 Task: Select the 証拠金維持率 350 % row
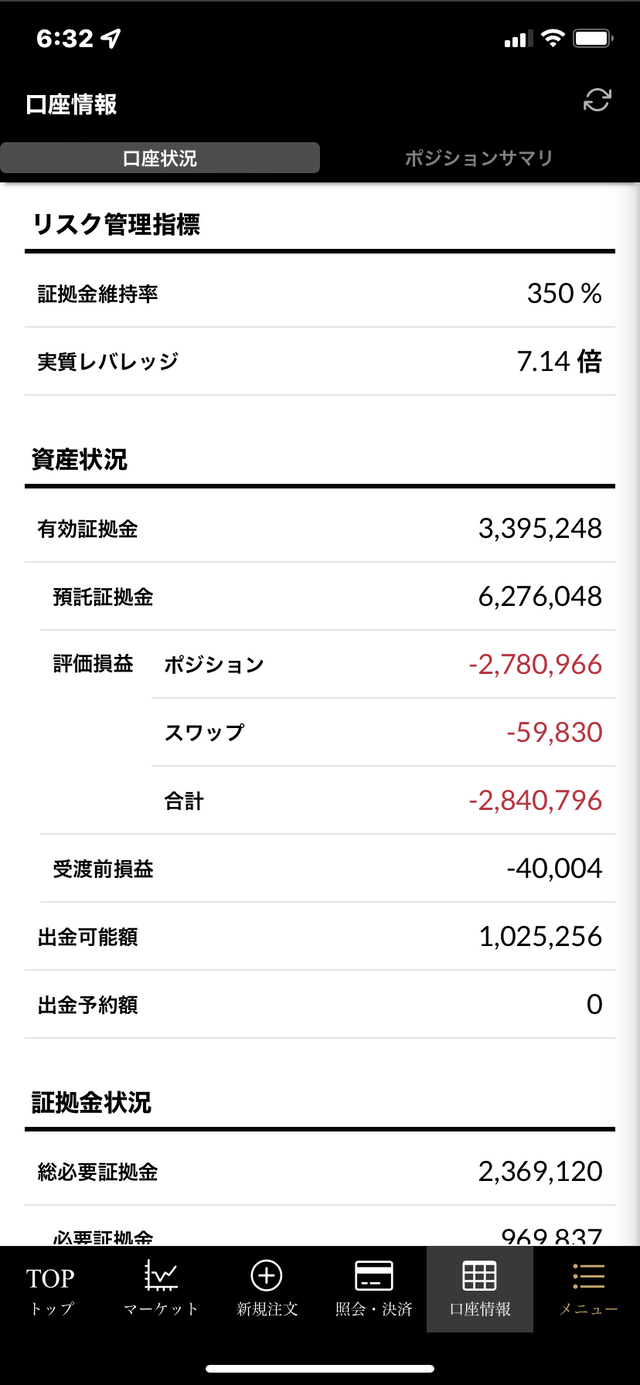tap(320, 293)
